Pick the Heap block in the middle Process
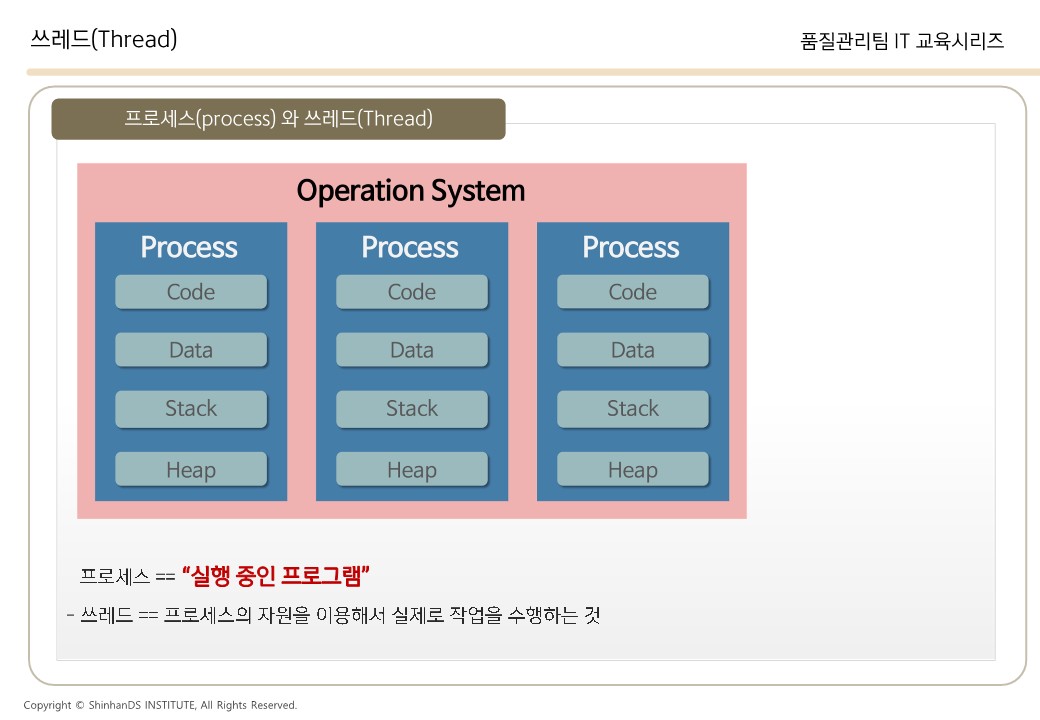 [x=412, y=469]
